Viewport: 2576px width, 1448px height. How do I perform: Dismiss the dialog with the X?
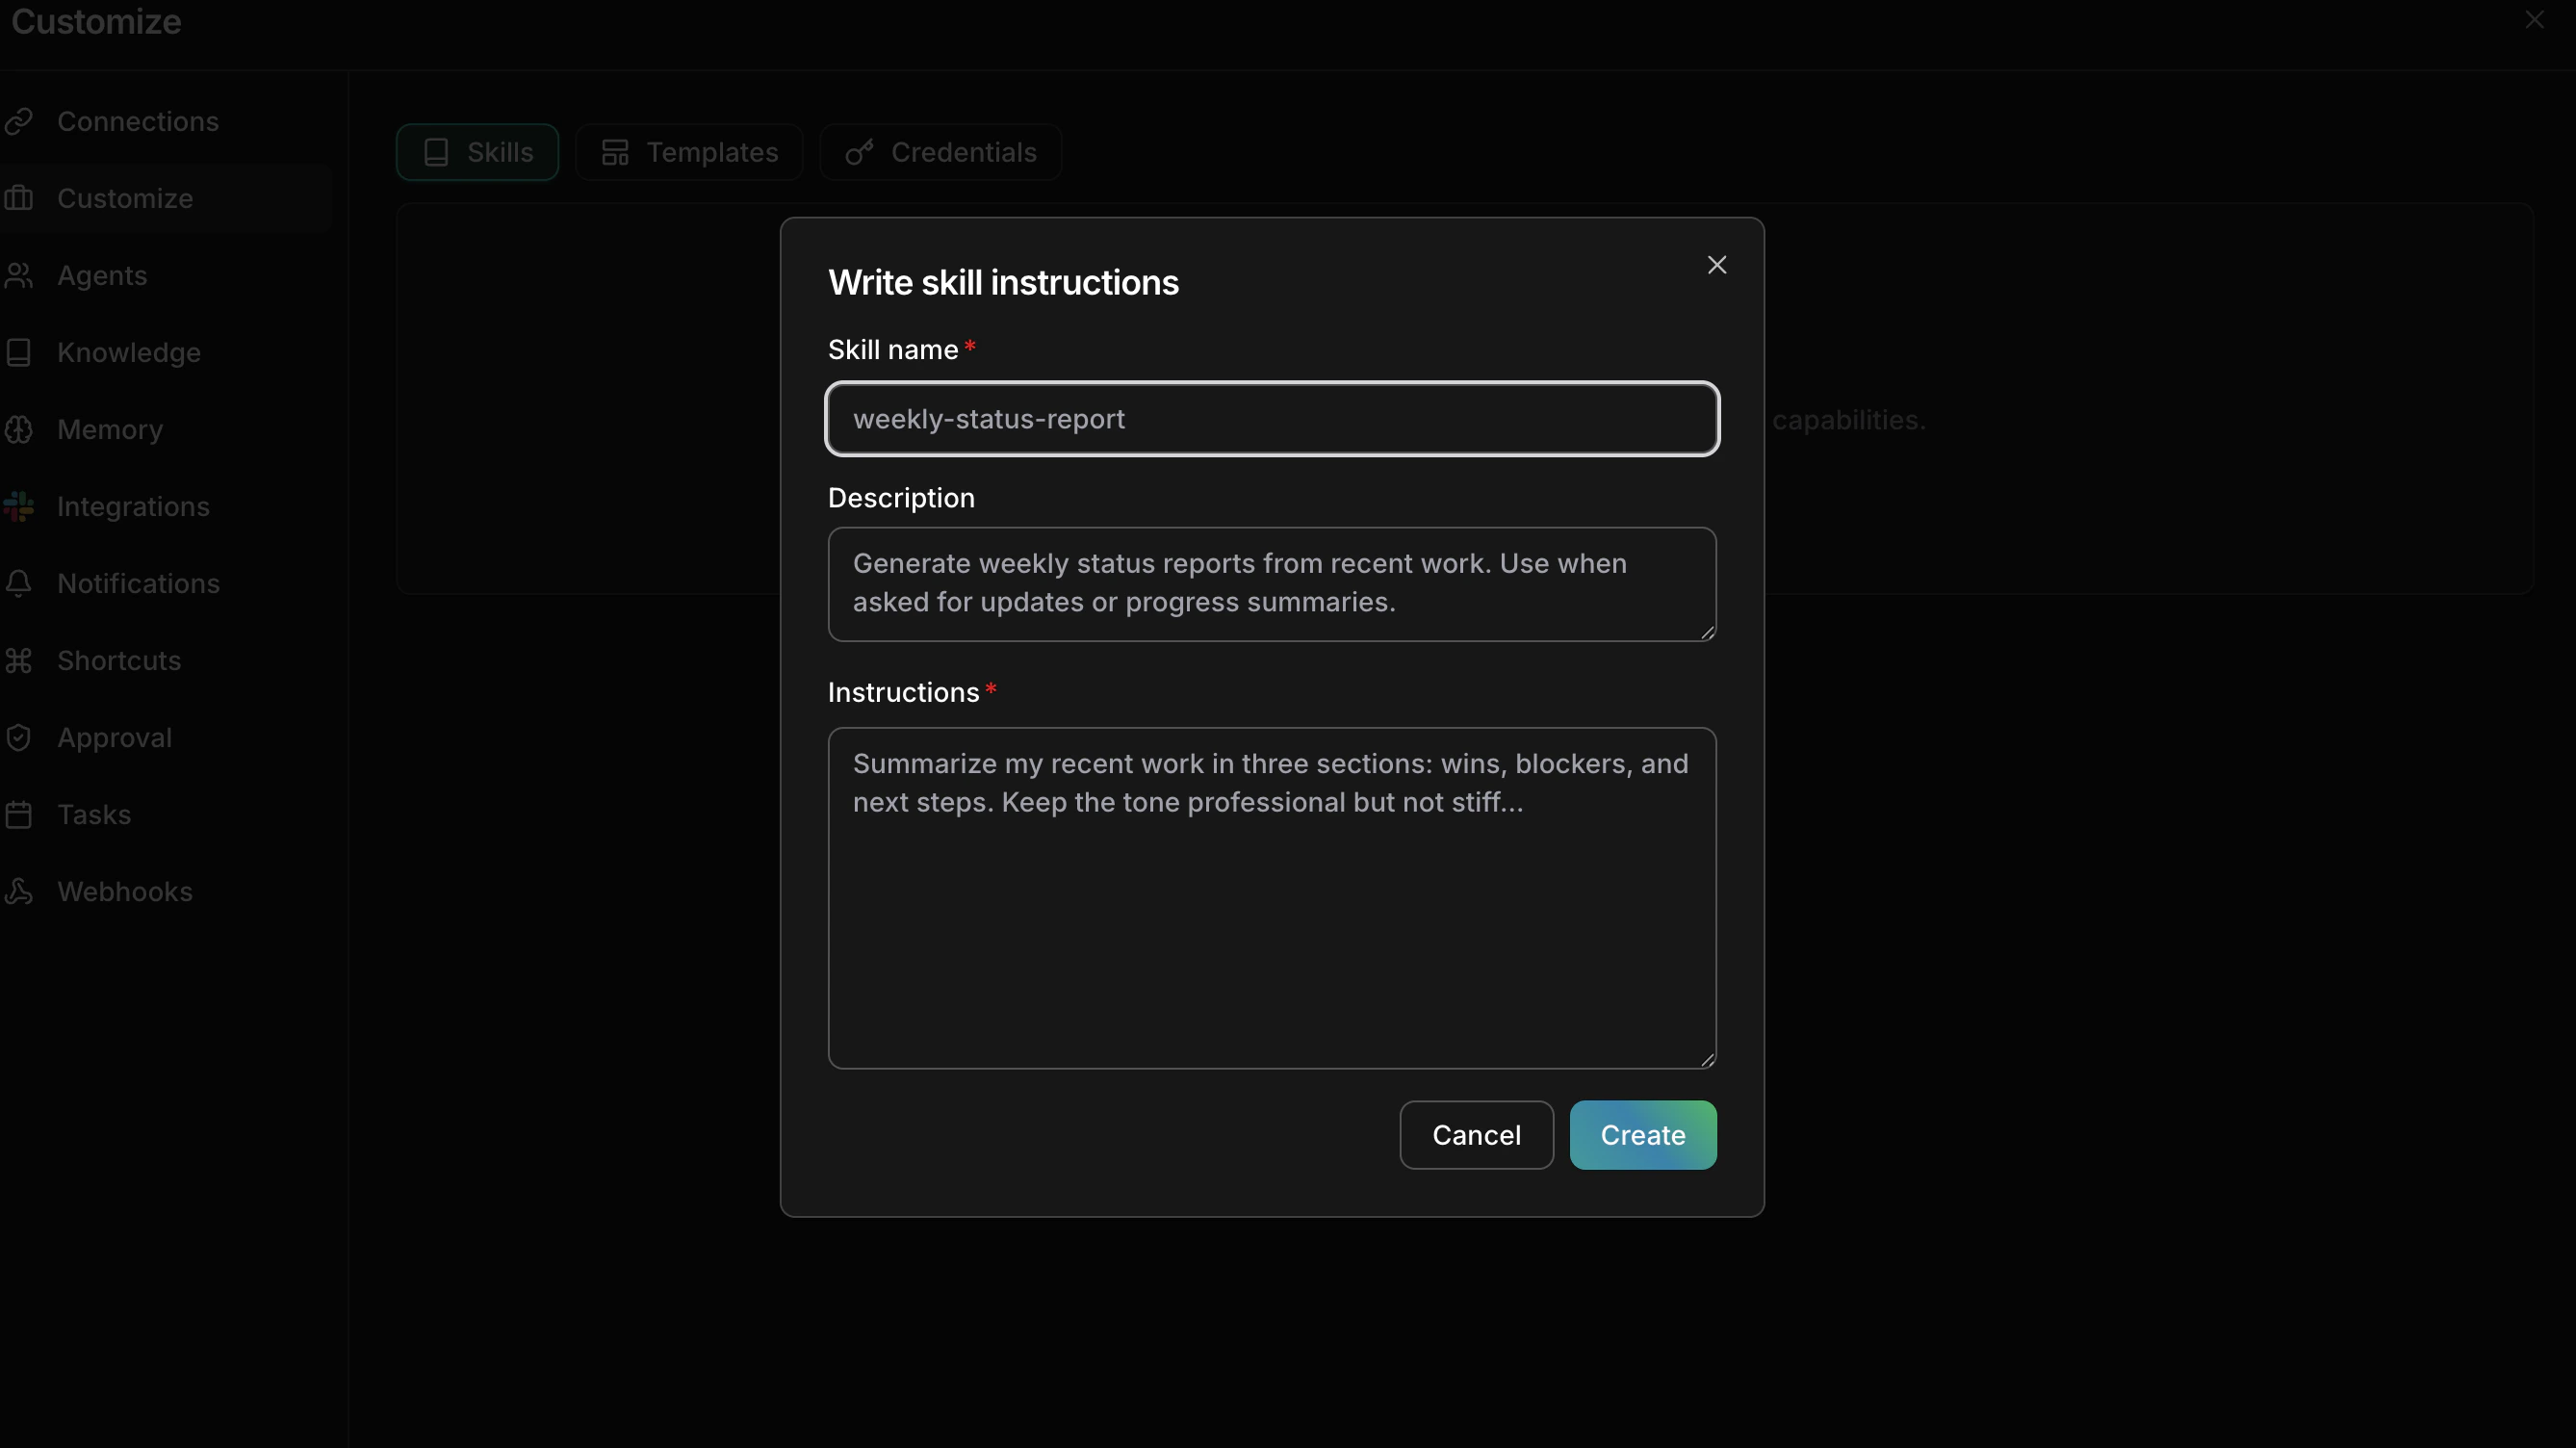click(1717, 264)
